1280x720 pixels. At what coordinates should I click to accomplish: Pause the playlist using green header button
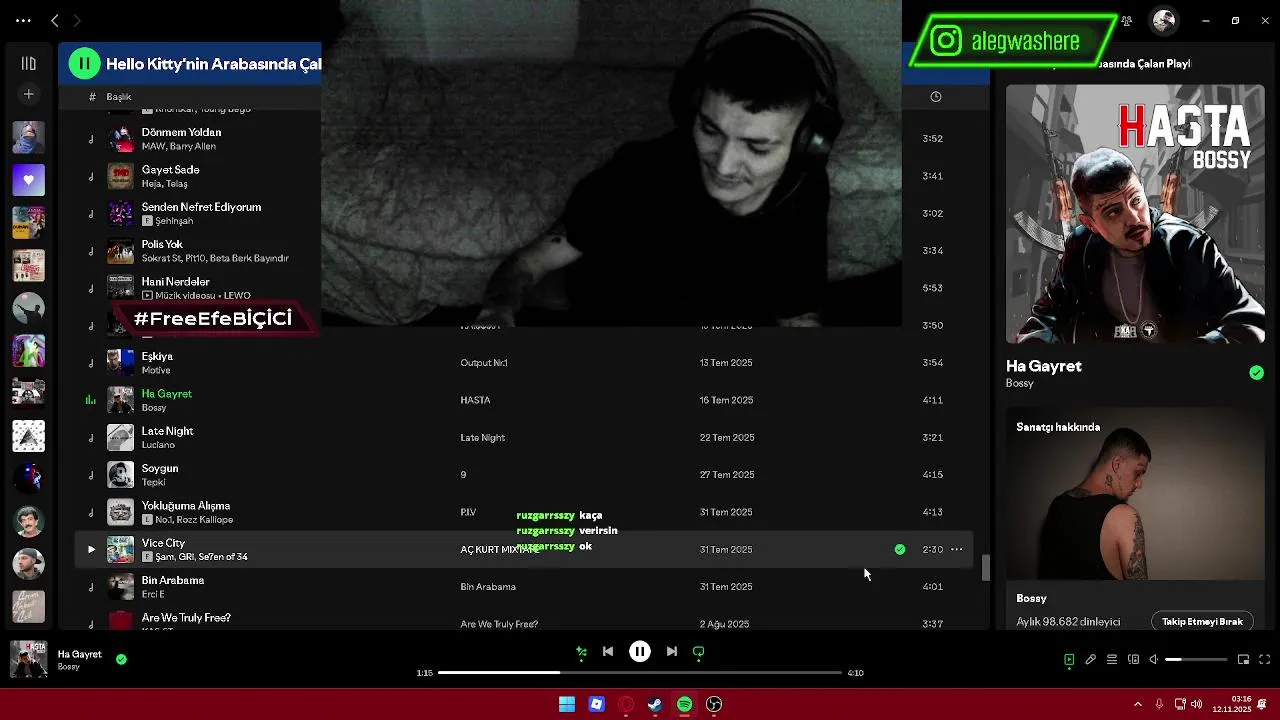coord(84,64)
